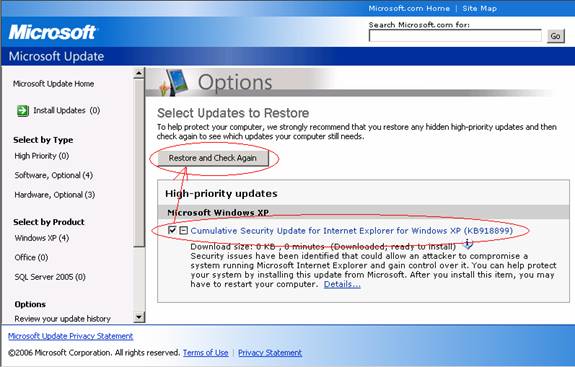Click the Microsoft Update banner title

coord(56,56)
